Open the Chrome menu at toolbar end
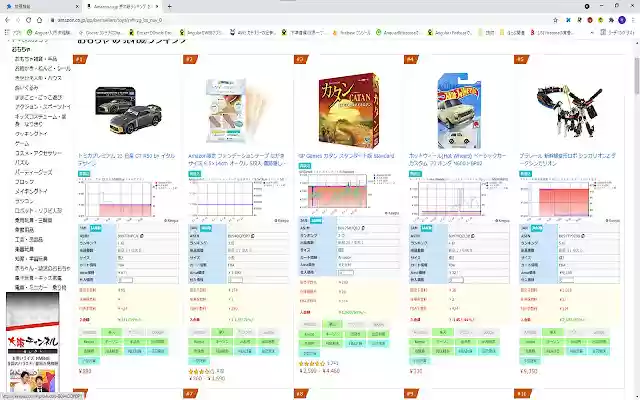Screen dimensions: 640x400 click(633, 20)
